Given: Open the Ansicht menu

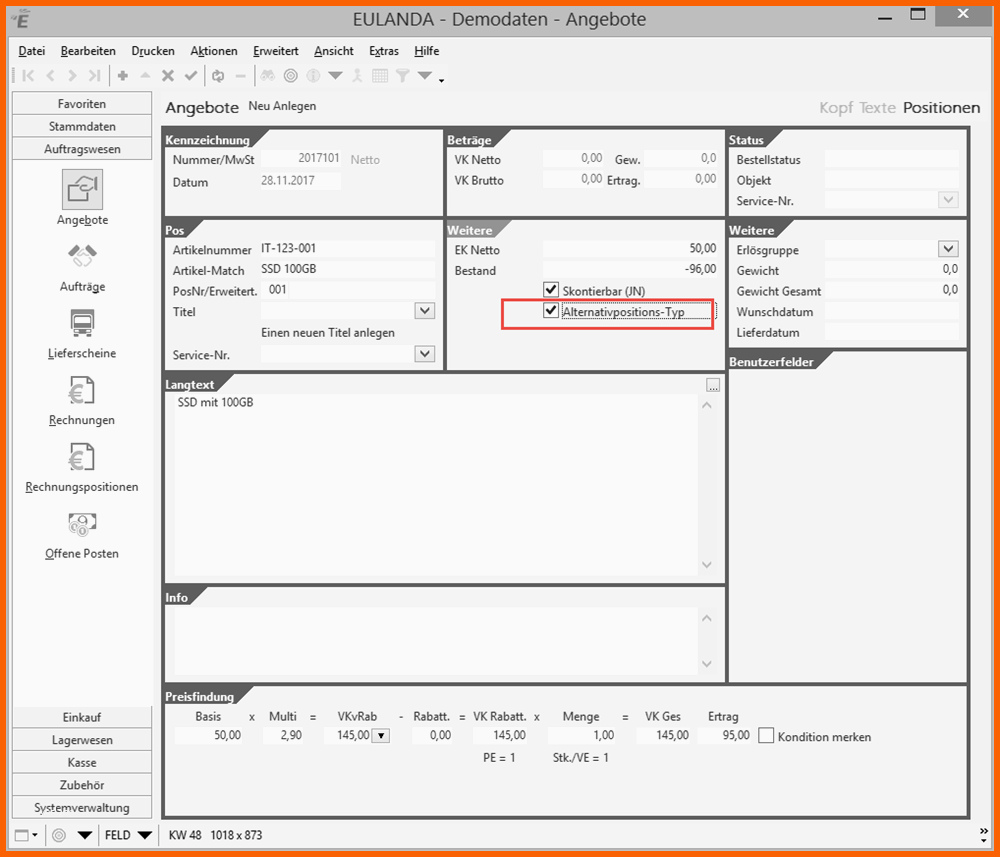Looking at the screenshot, I should click(x=334, y=51).
